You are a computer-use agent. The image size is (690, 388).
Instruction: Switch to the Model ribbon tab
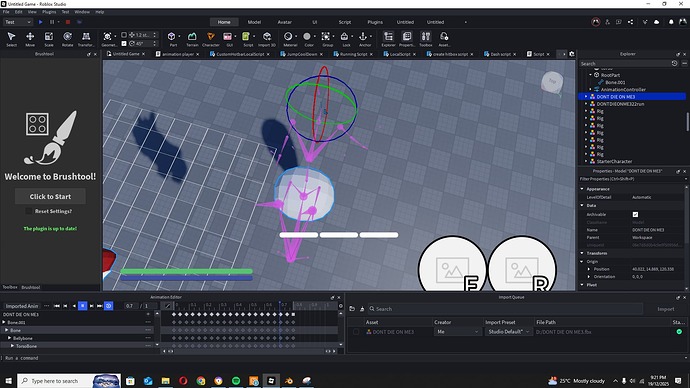[x=254, y=22]
